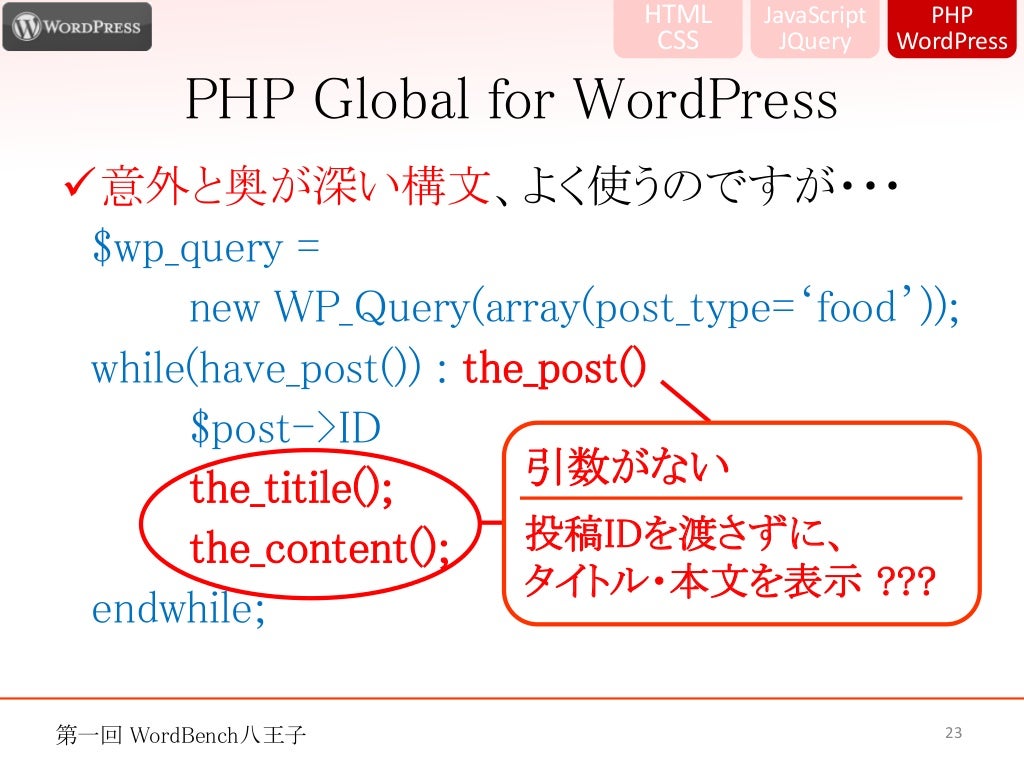Screen dimensions: 1024x768
Task: Click the '$post->ID' code line
Action: coord(285,428)
